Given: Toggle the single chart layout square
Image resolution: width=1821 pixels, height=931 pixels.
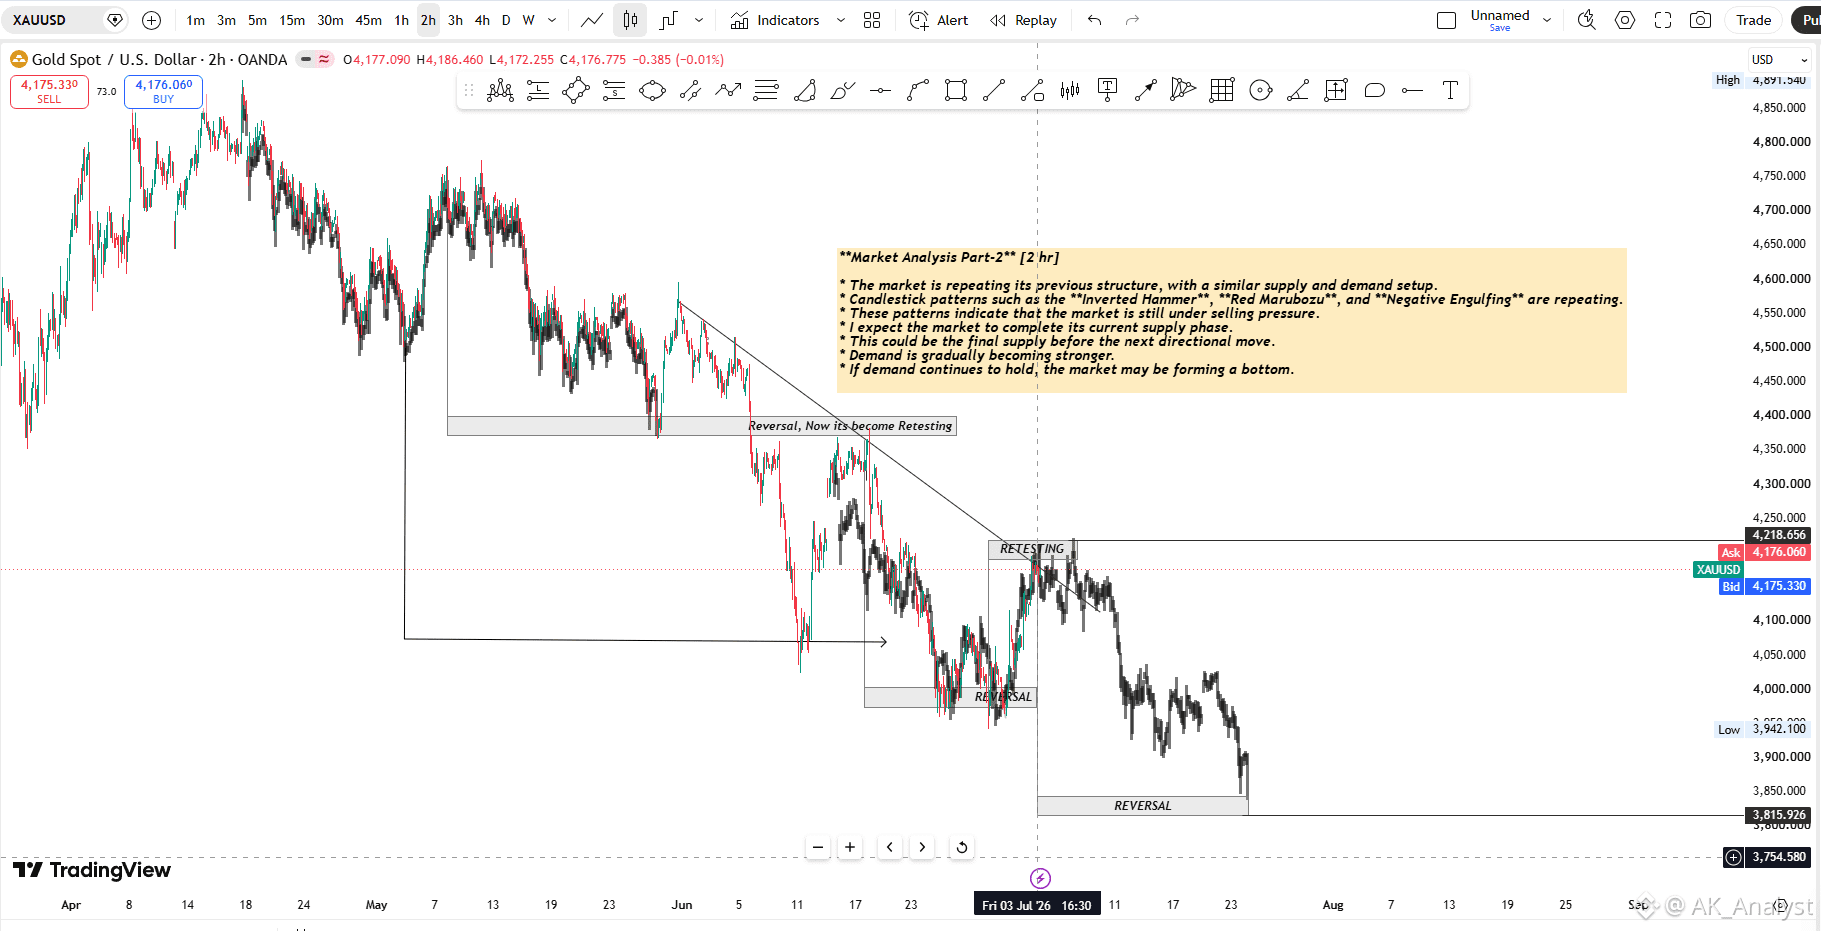Looking at the screenshot, I should (1446, 20).
